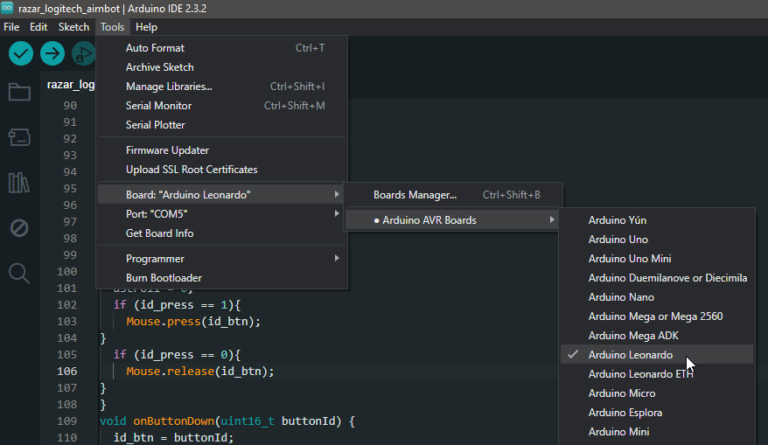Select the Arduino Nano board
The width and height of the screenshot is (768, 445).
[656, 297]
